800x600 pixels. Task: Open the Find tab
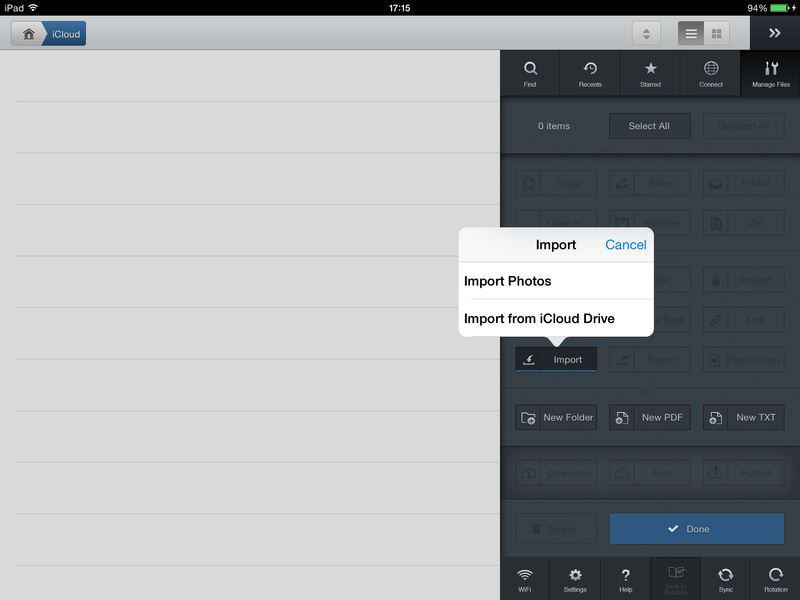pos(530,73)
